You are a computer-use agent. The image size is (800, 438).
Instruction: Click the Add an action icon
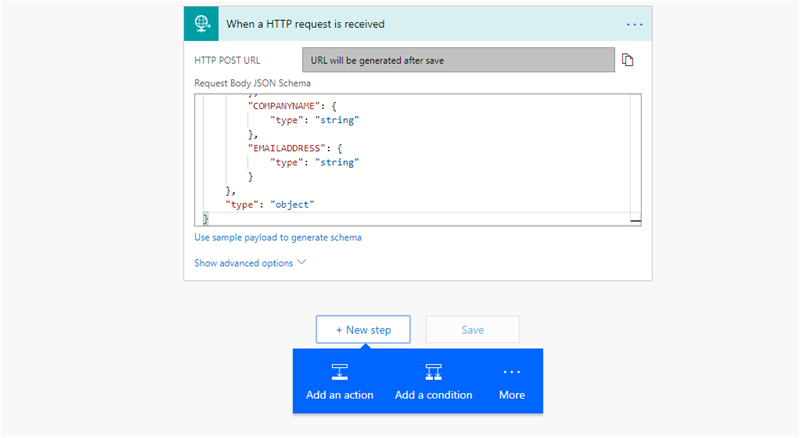340,372
